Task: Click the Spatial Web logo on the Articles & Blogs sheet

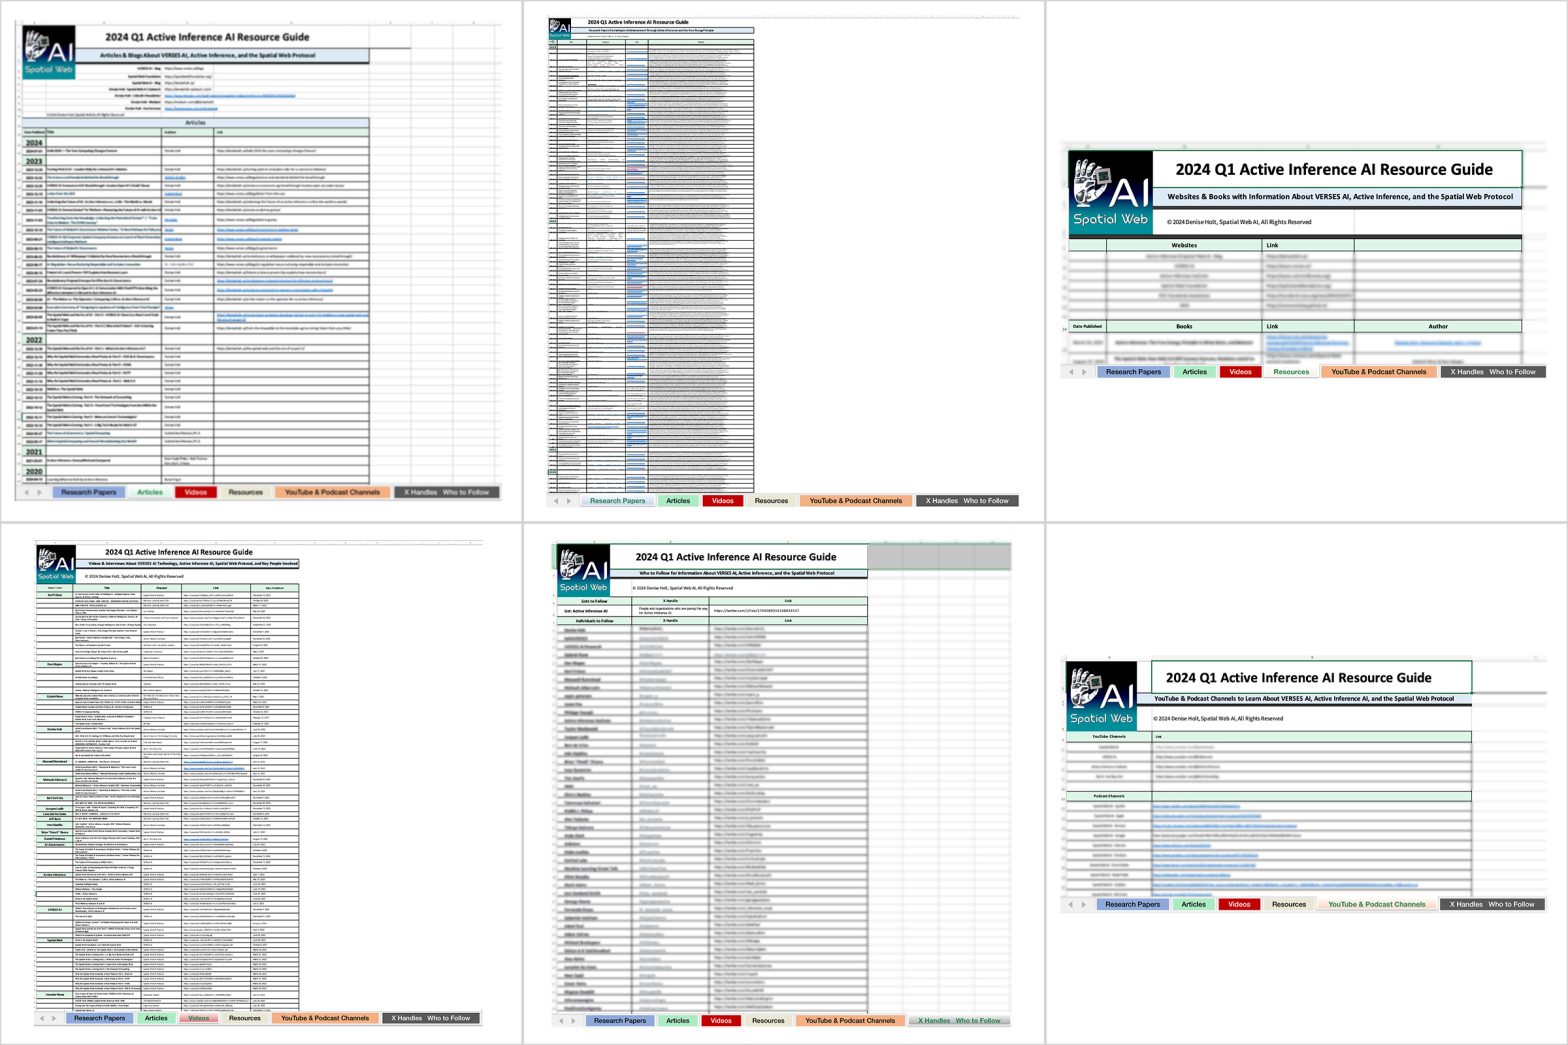Action: (49, 52)
